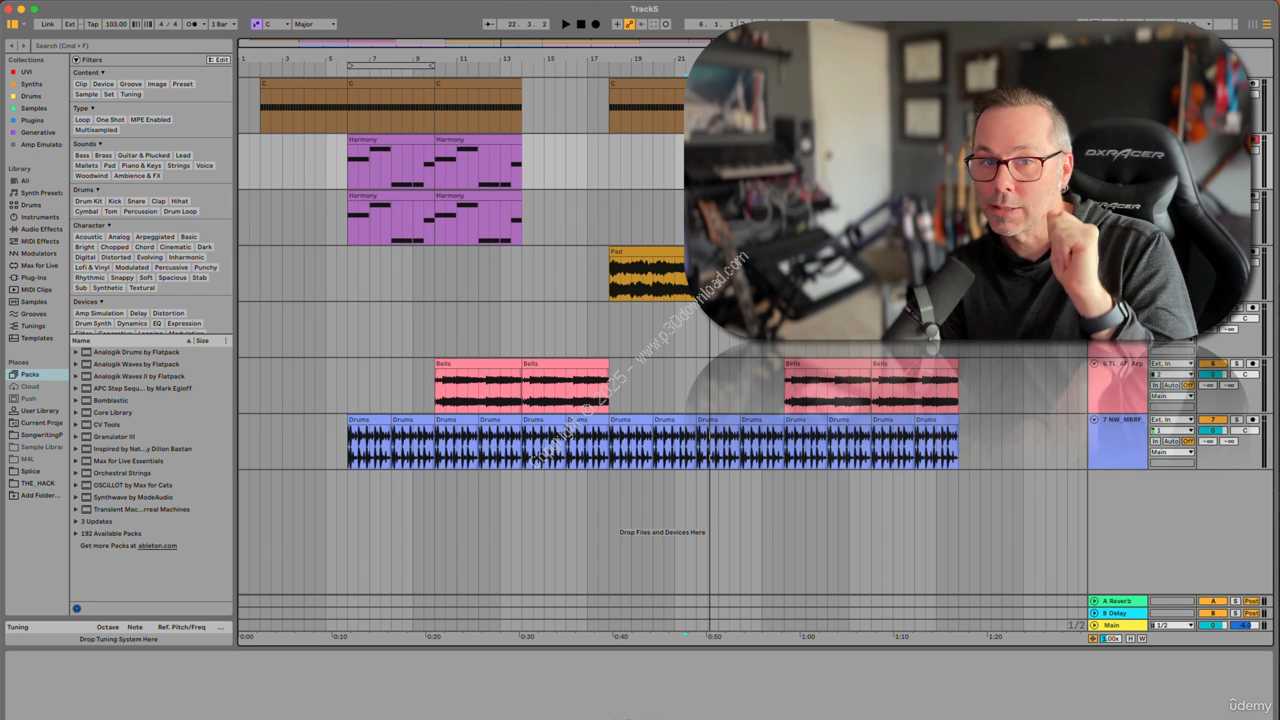This screenshot has width=1280, height=720.
Task: Select the Drum Kit filter tag
Action: click(88, 201)
